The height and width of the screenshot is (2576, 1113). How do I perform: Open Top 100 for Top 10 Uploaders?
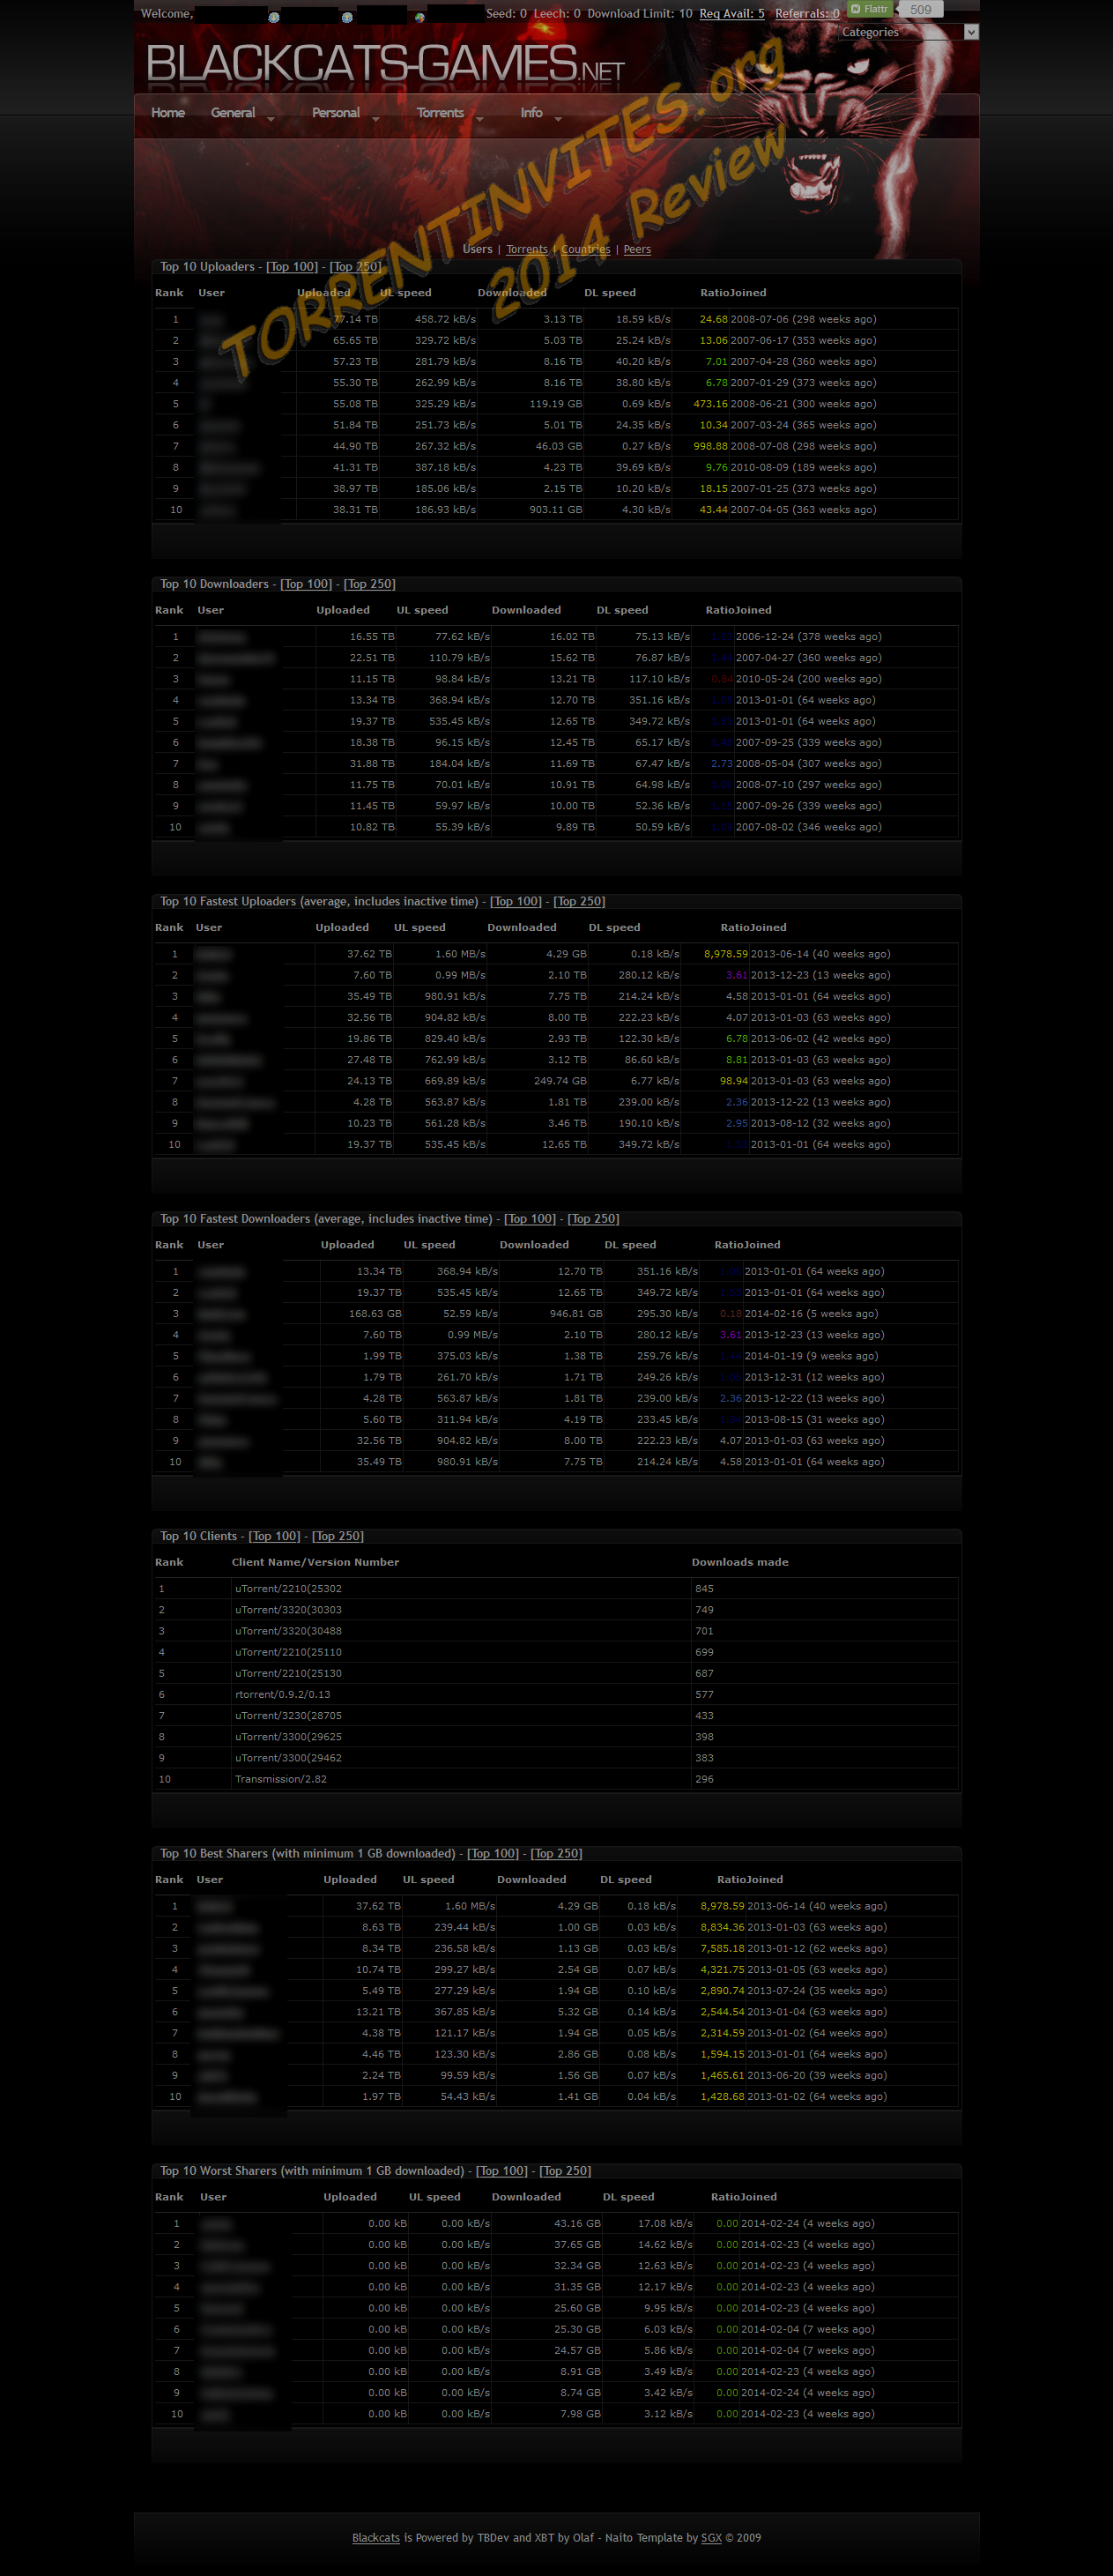pos(292,267)
